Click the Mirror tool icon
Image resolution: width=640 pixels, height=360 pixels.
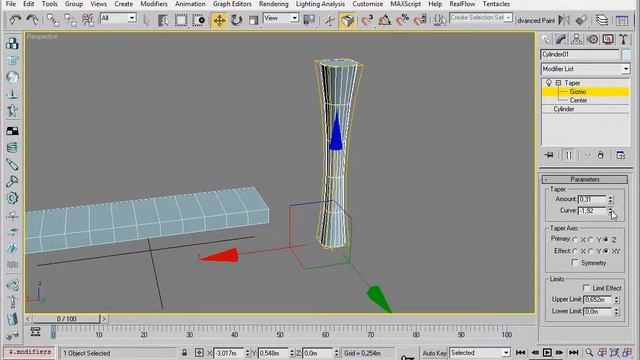coord(564,20)
